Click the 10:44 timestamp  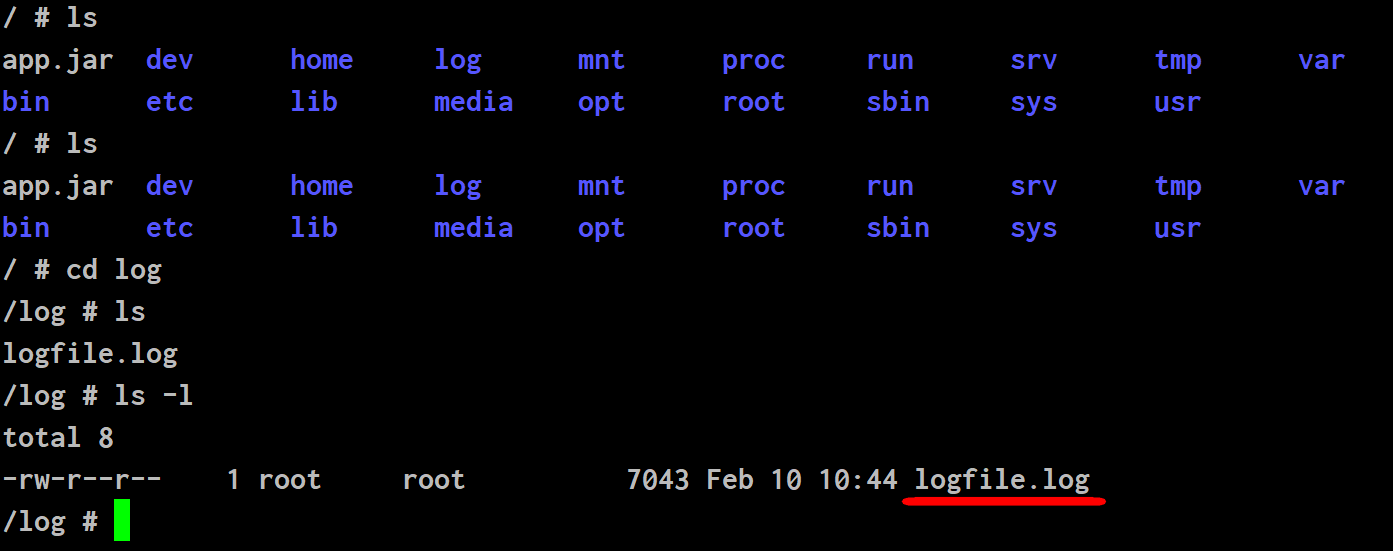(x=858, y=480)
